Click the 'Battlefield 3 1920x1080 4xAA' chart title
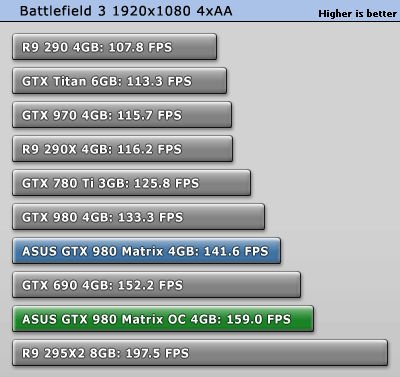The height and width of the screenshot is (377, 400). point(126,11)
